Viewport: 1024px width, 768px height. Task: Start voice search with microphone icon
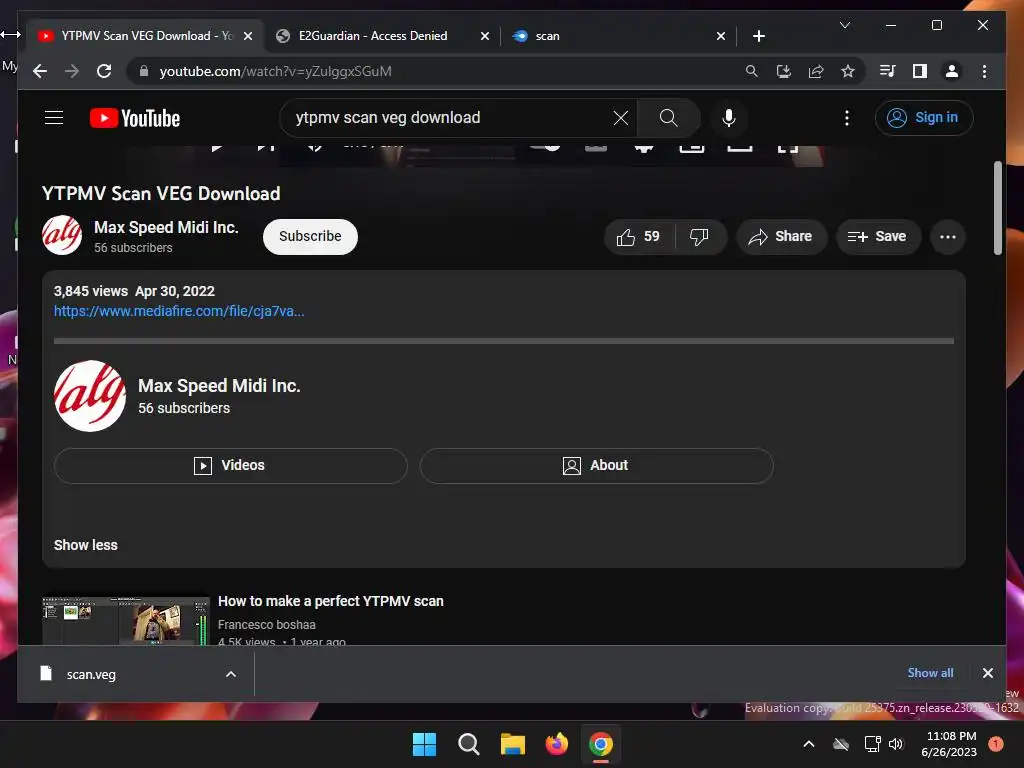[729, 118]
